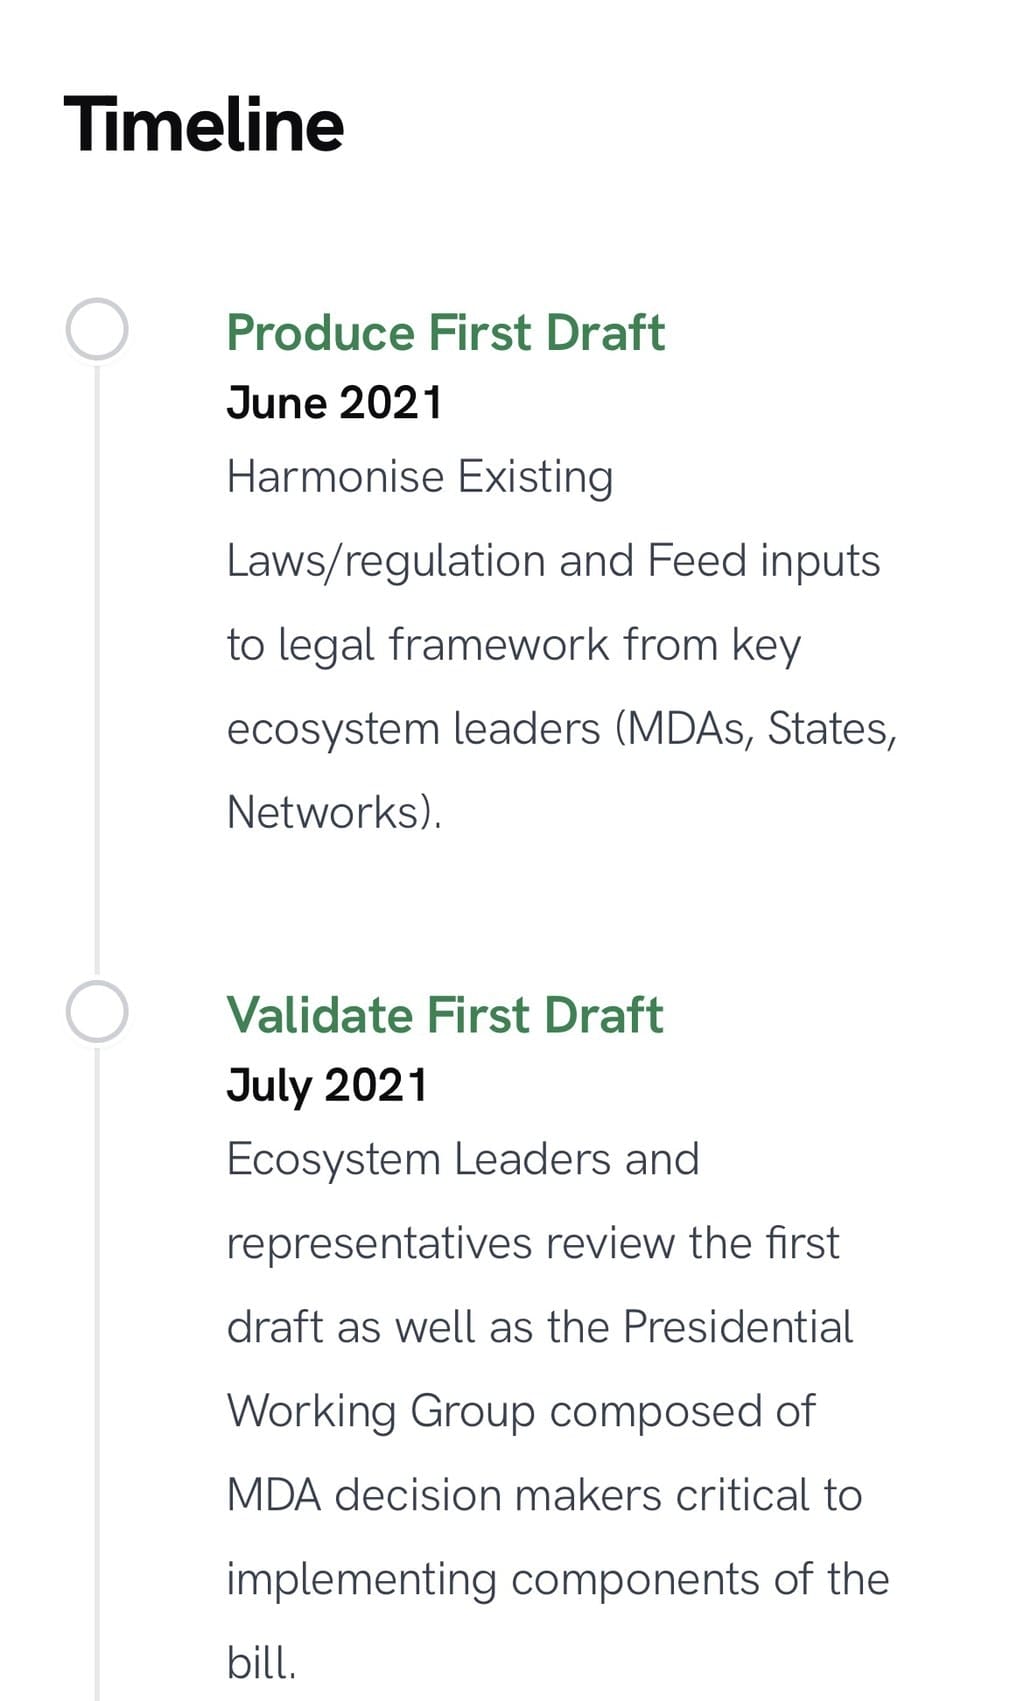Click the text 'Harmonise Existing'
This screenshot has height=1701, width=1024.
click(x=419, y=477)
